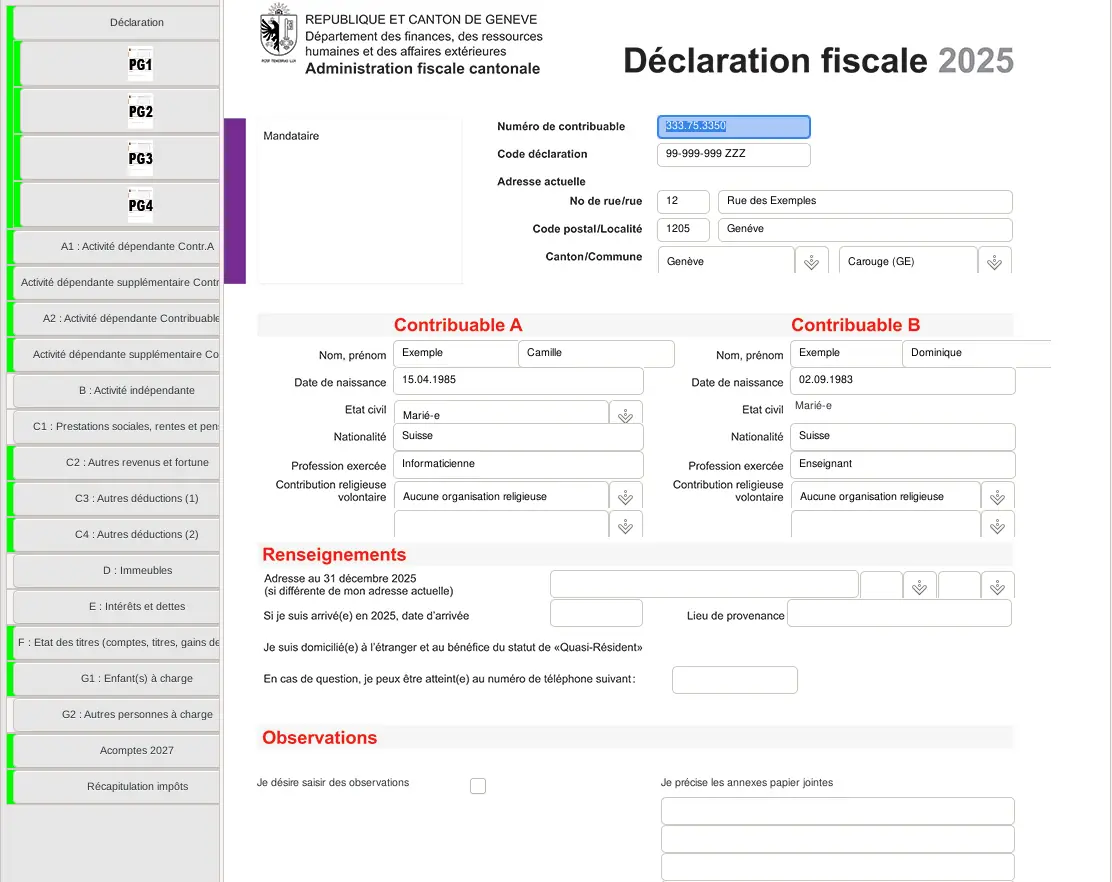Open the Canton Genève dropdown arrow

coord(811,261)
